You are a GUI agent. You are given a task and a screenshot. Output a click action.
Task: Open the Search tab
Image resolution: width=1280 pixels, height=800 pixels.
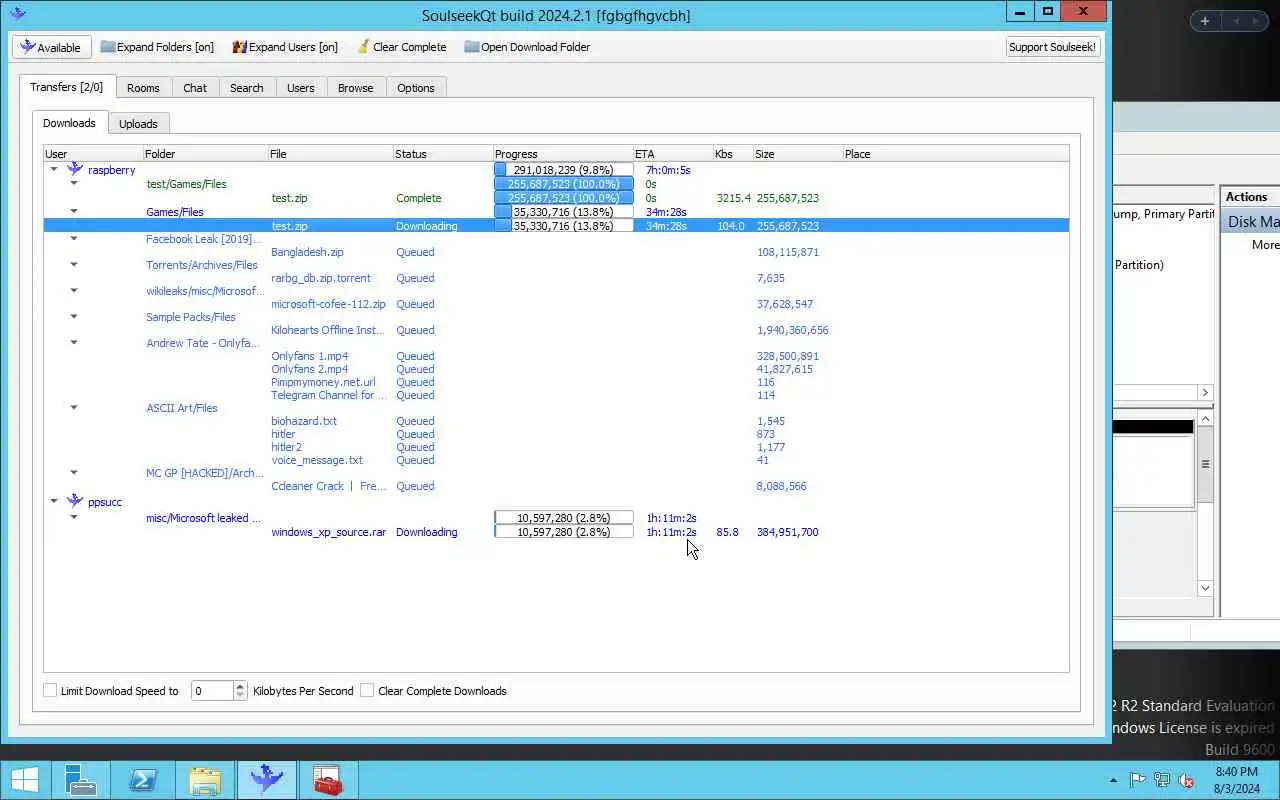coord(247,88)
